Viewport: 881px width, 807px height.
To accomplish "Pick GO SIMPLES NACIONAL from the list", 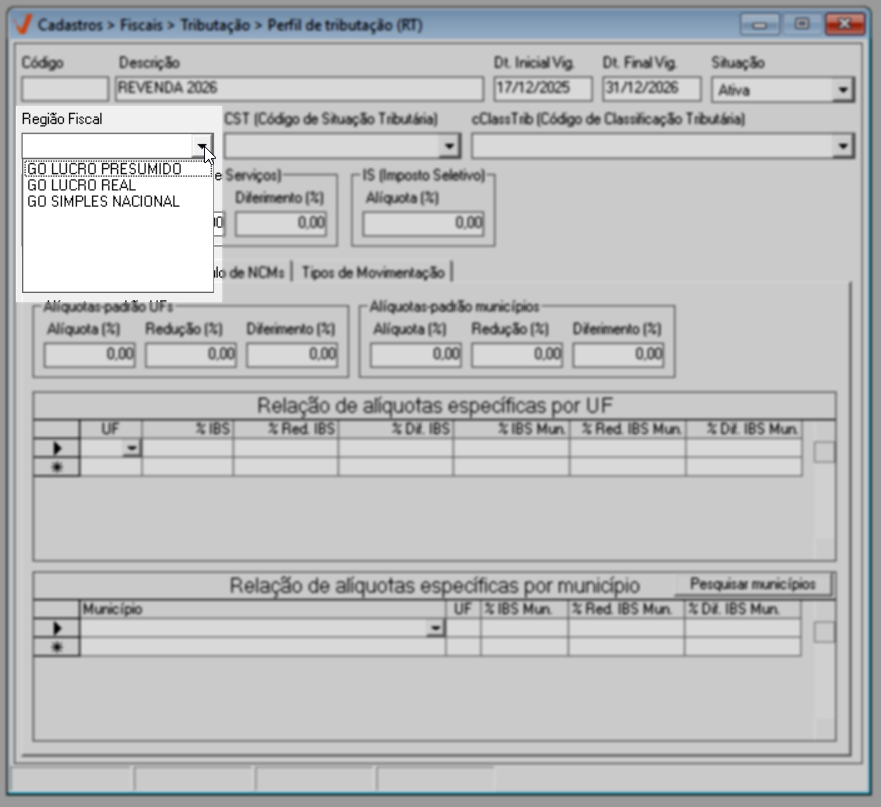I will (103, 201).
